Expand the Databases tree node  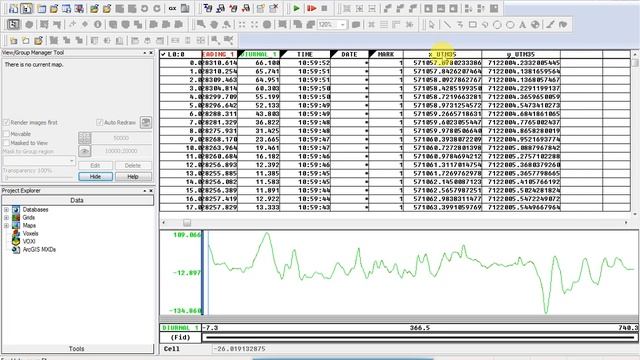point(6,209)
